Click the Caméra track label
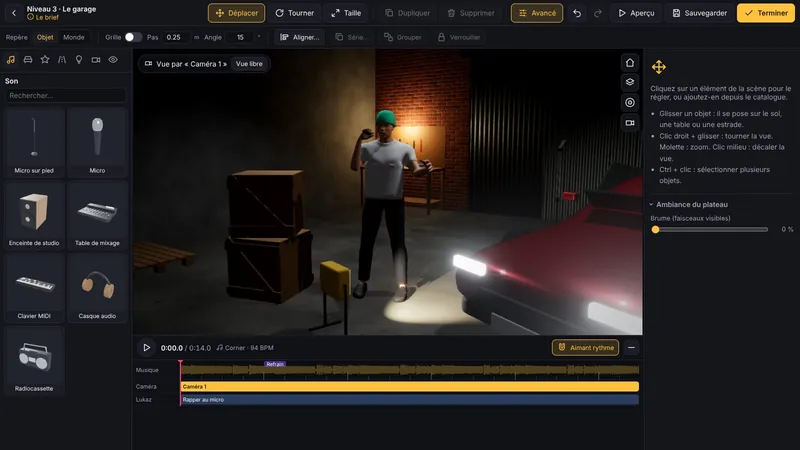 pos(146,387)
